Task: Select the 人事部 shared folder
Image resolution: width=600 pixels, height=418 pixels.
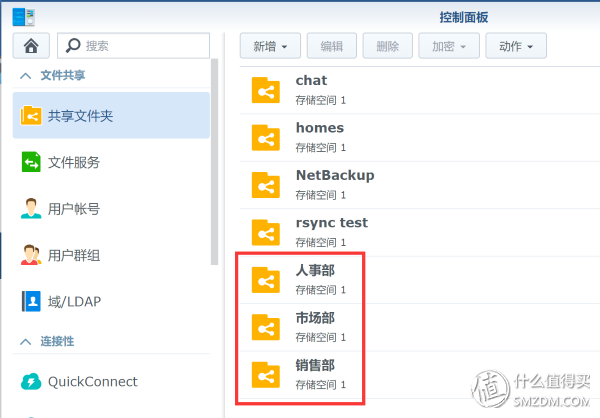Action: pyautogui.click(x=420, y=280)
